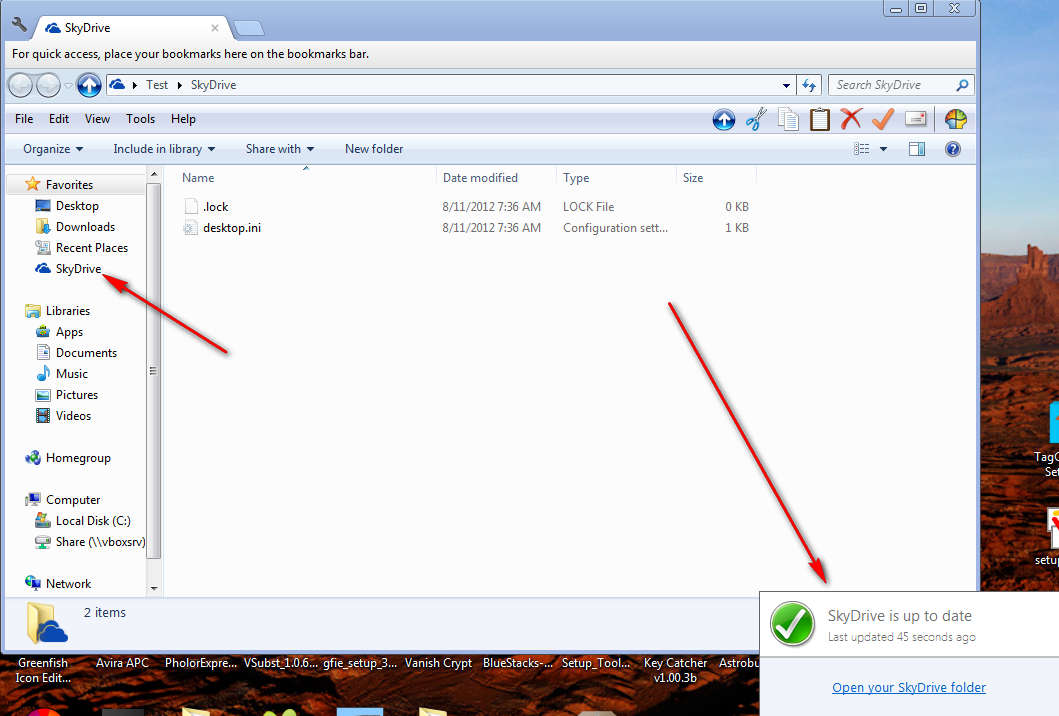
Task: Click Homegroup in navigation pane
Action: (x=78, y=457)
